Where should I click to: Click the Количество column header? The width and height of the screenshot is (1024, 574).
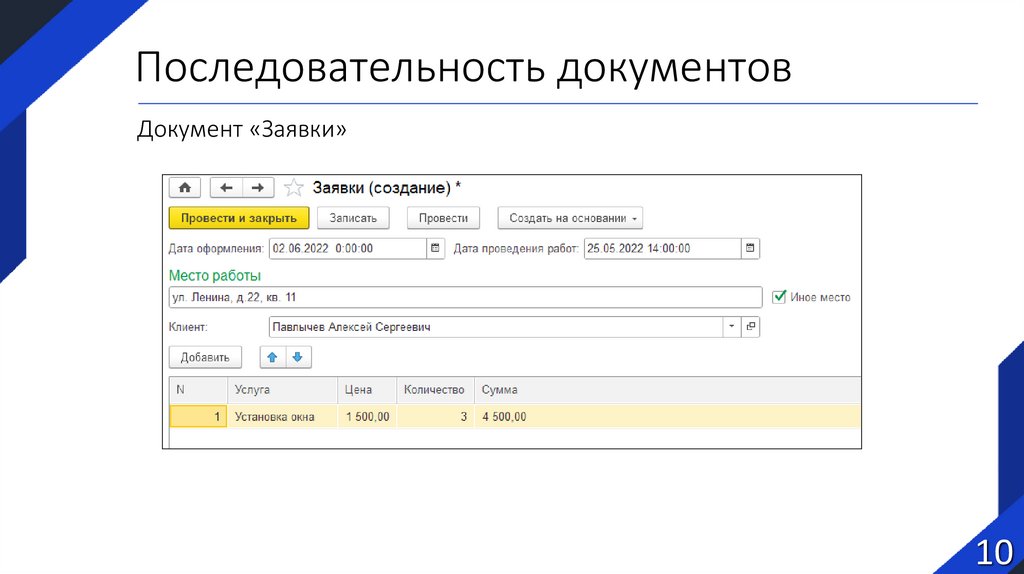coord(434,390)
